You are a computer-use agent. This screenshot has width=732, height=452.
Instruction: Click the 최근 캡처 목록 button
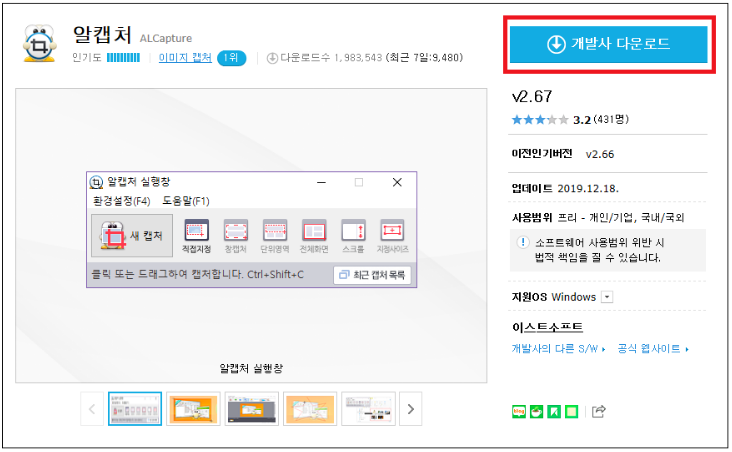point(372,275)
